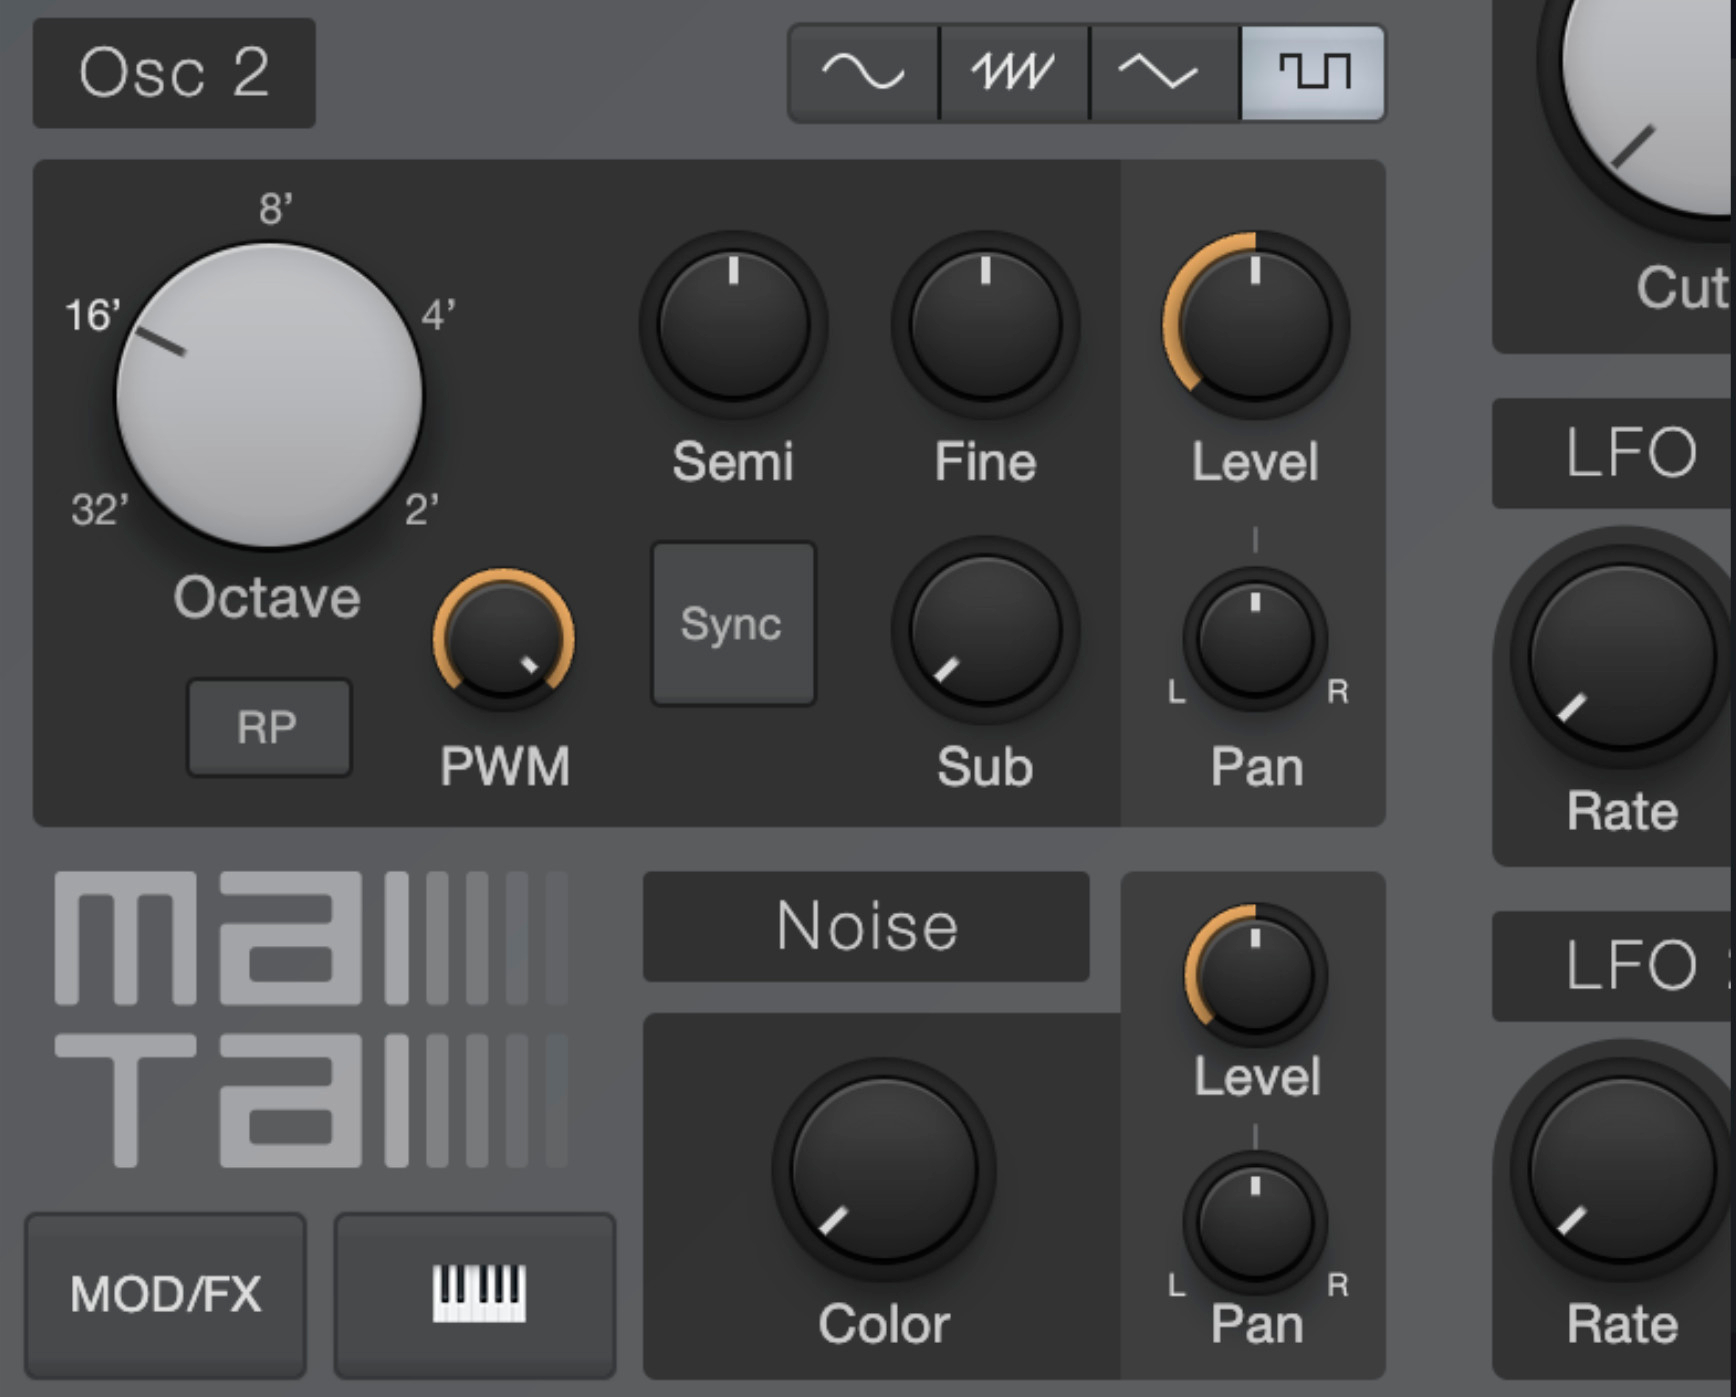Viewport: 1736px width, 1397px height.
Task: Choose the triangle waveform icon
Action: pos(1162,73)
